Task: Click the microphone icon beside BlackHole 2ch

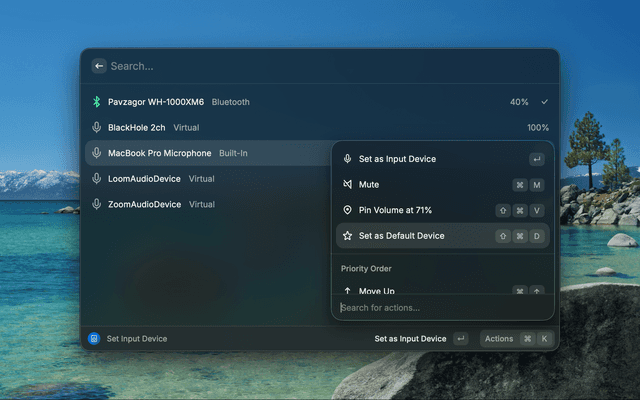Action: click(x=97, y=128)
